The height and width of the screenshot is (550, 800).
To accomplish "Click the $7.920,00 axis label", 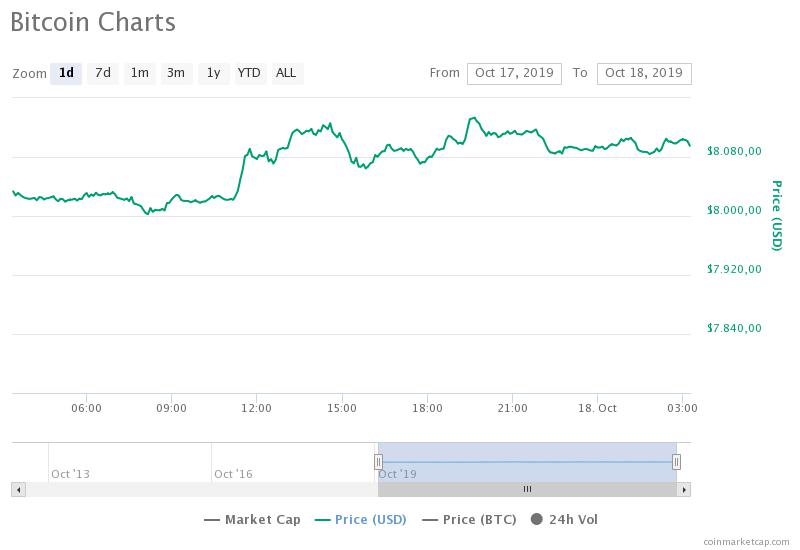I will tap(734, 269).
